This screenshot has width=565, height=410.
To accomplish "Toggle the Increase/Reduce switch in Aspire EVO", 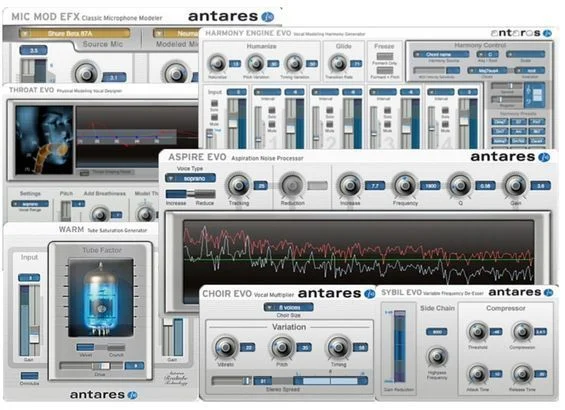I will click(x=190, y=194).
